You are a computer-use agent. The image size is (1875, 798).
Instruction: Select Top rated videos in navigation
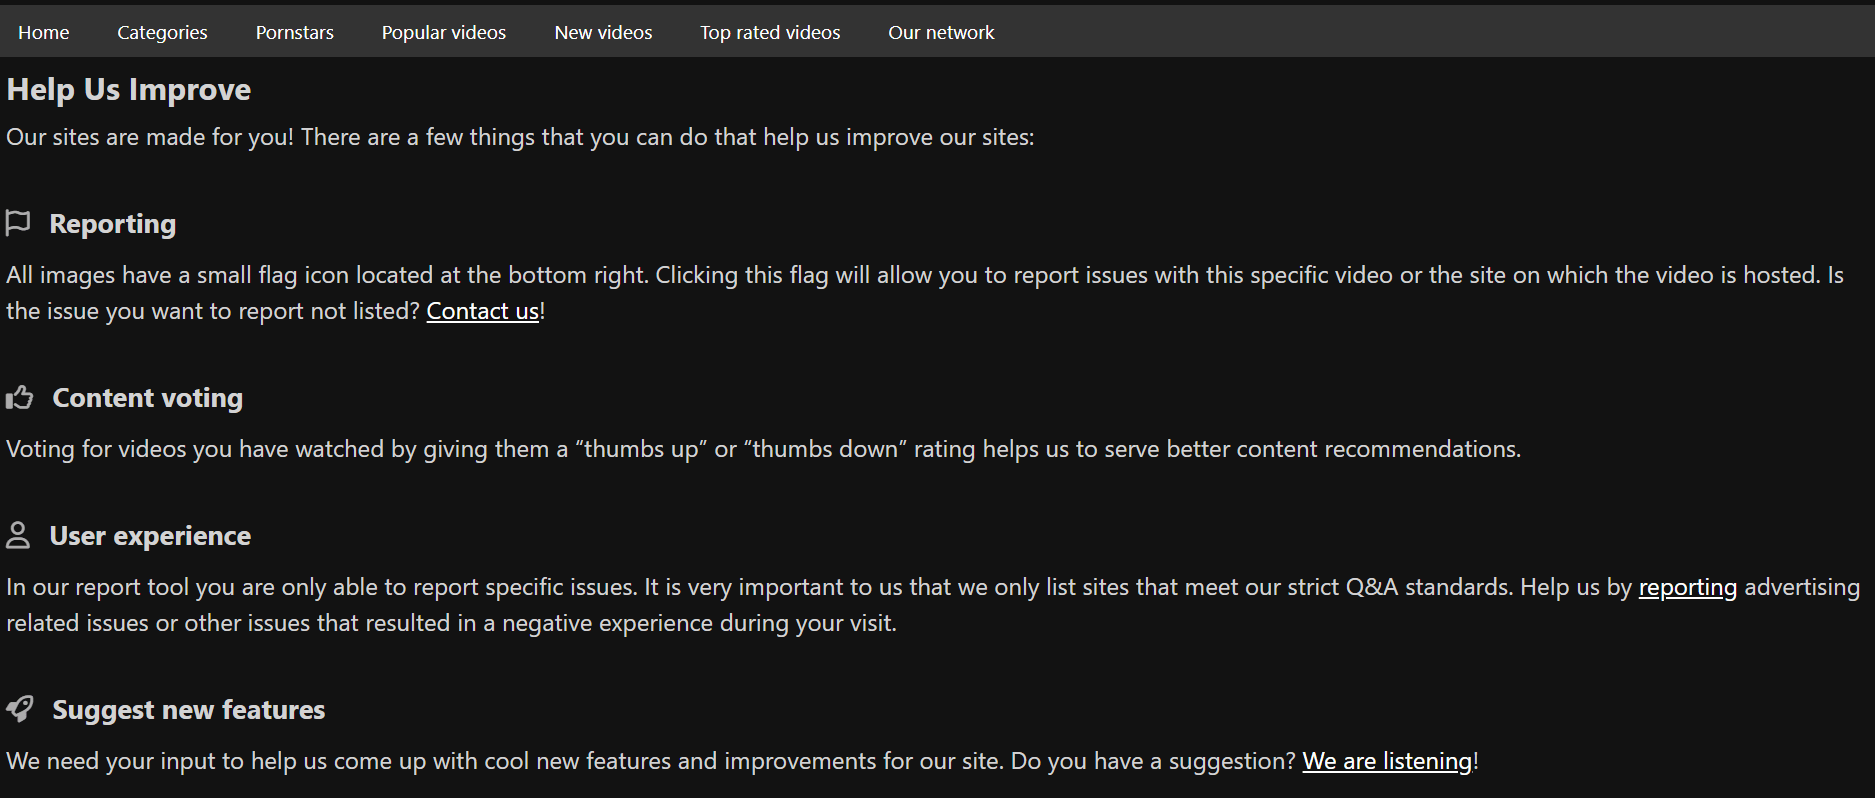click(x=770, y=33)
